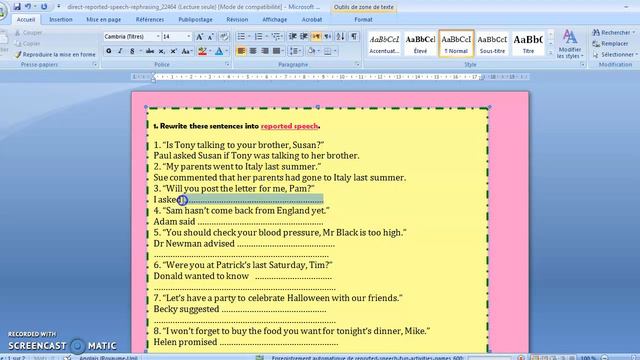
Task: Toggle center alignment
Action: 253,51
